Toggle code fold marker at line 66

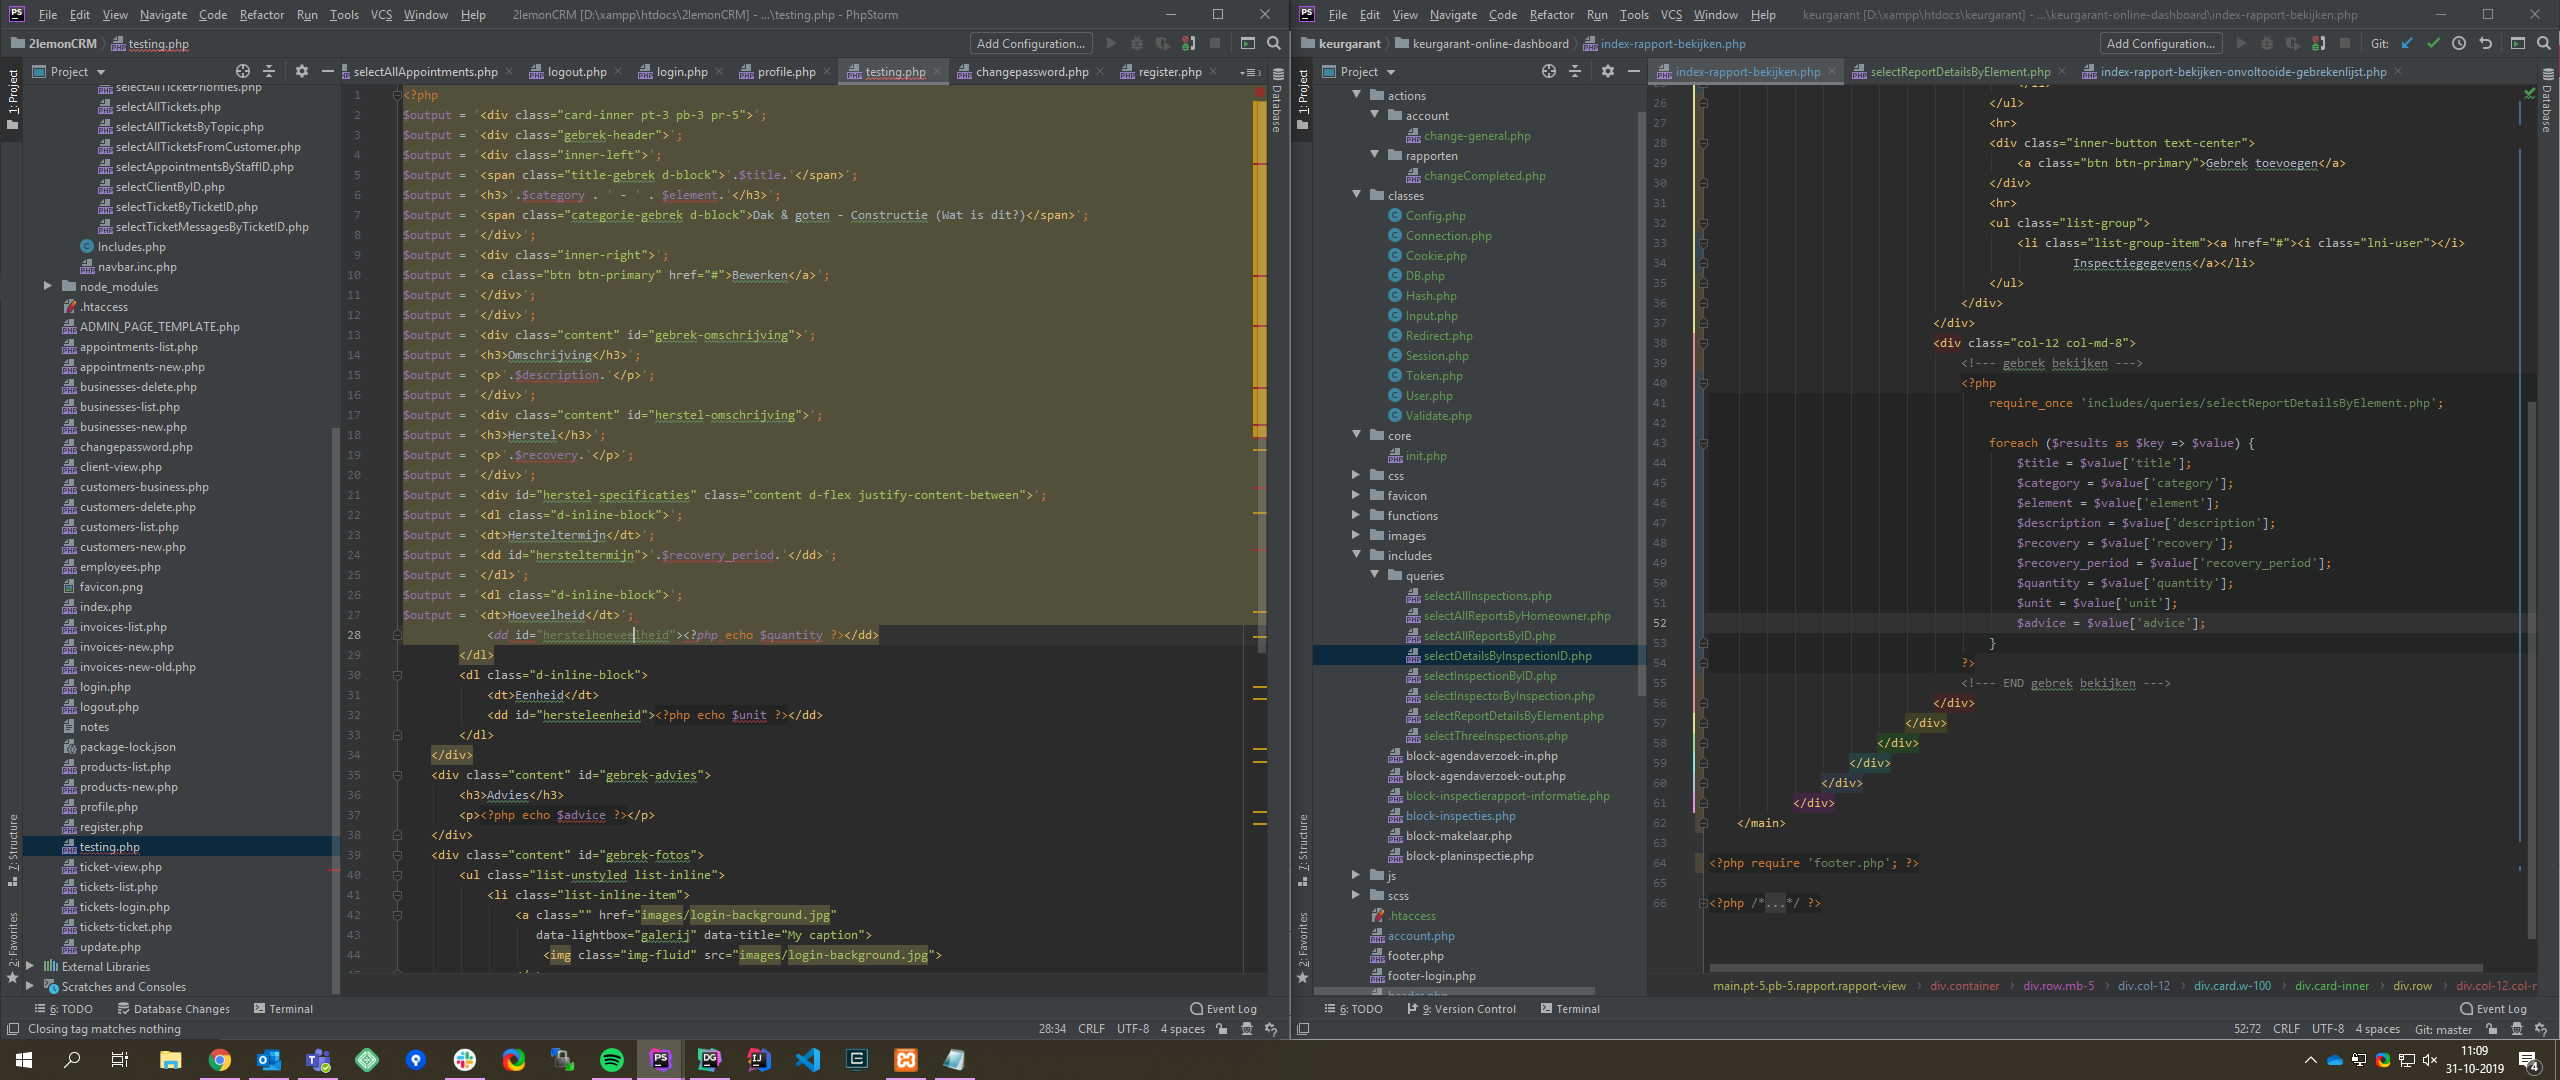click(x=1703, y=903)
